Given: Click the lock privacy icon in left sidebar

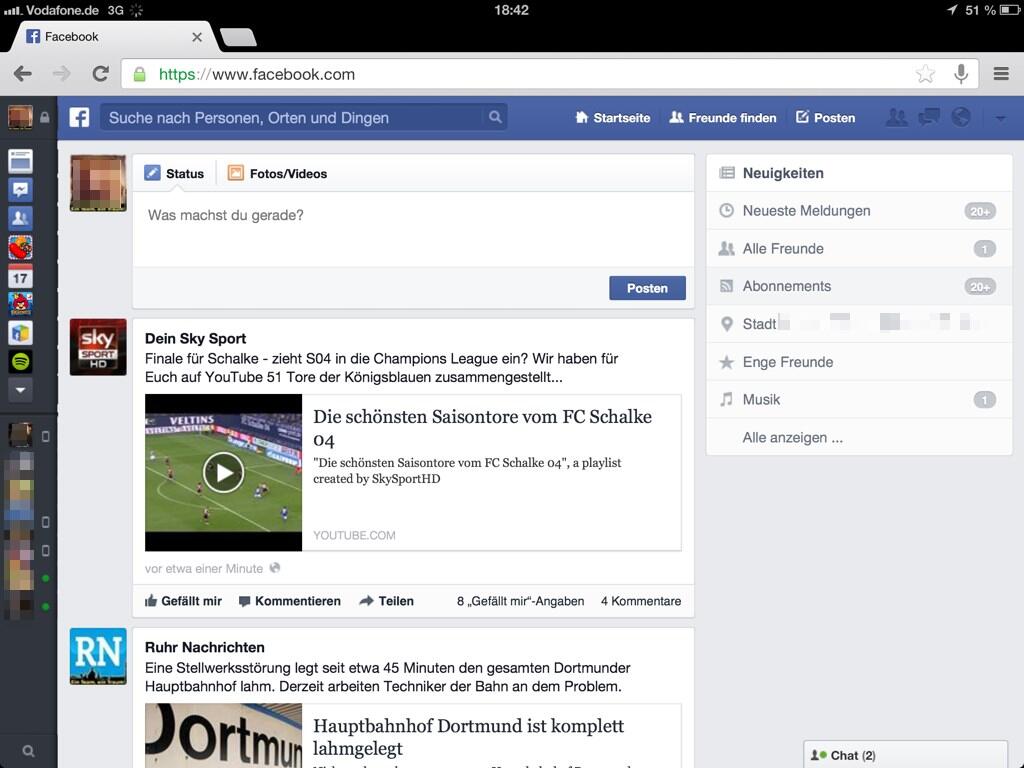Looking at the screenshot, I should click(x=44, y=118).
